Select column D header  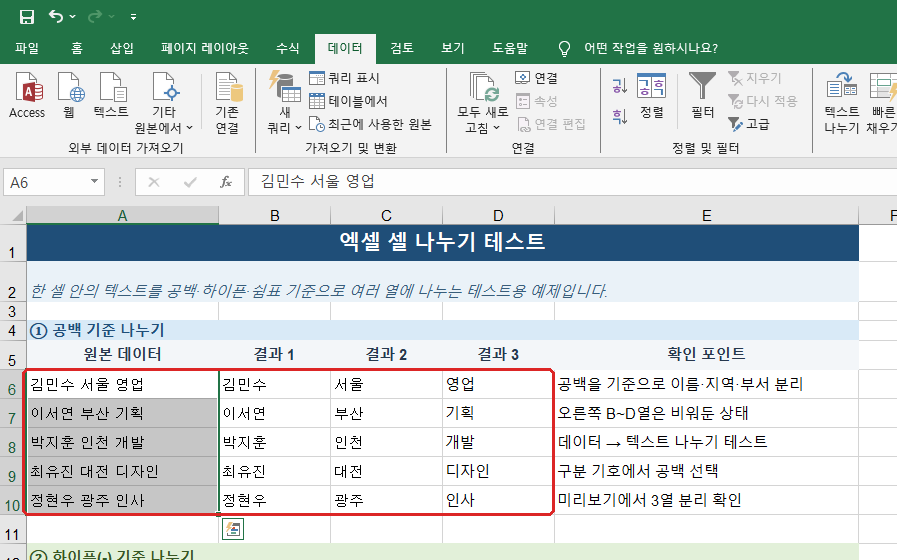tap(498, 216)
